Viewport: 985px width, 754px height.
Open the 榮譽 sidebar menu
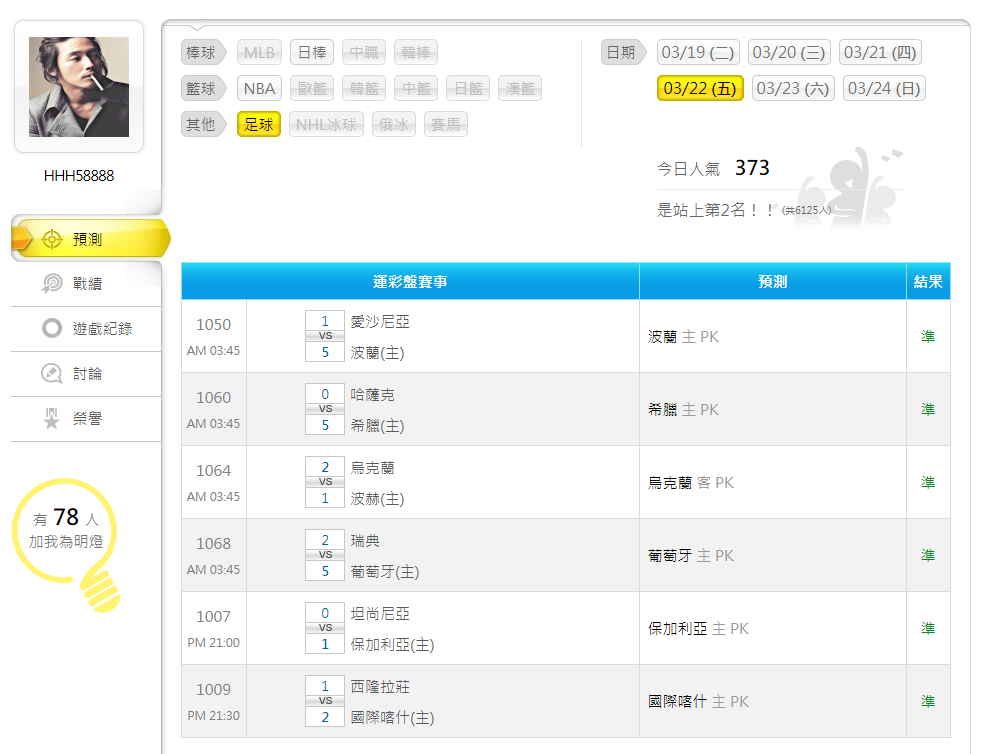click(x=87, y=418)
